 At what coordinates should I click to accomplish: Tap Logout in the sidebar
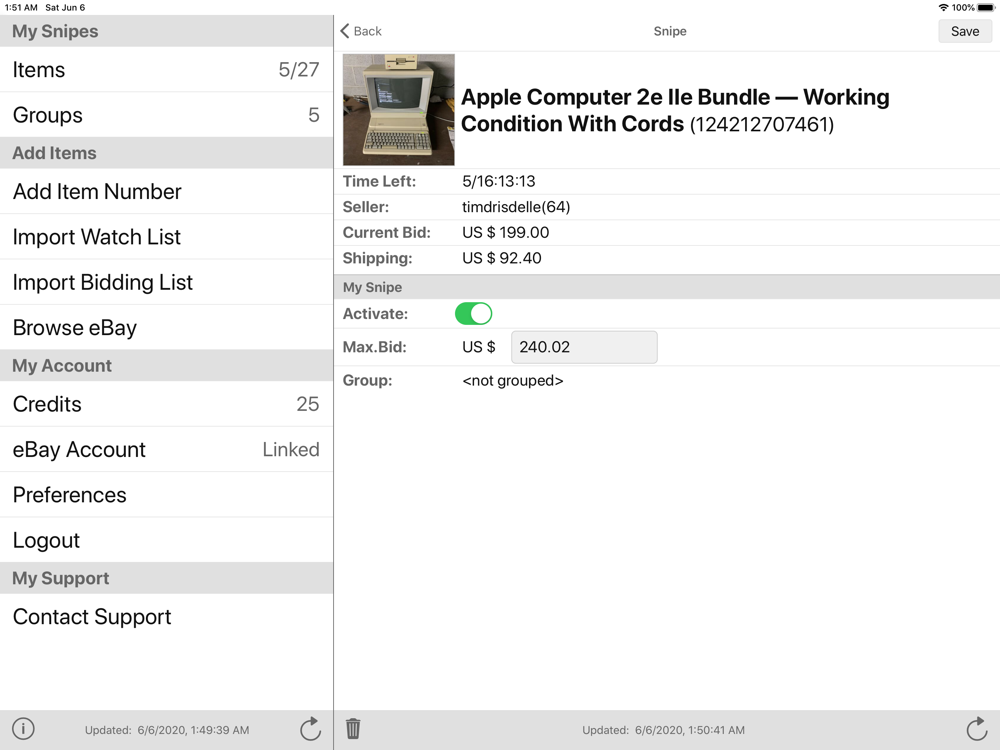pos(166,540)
